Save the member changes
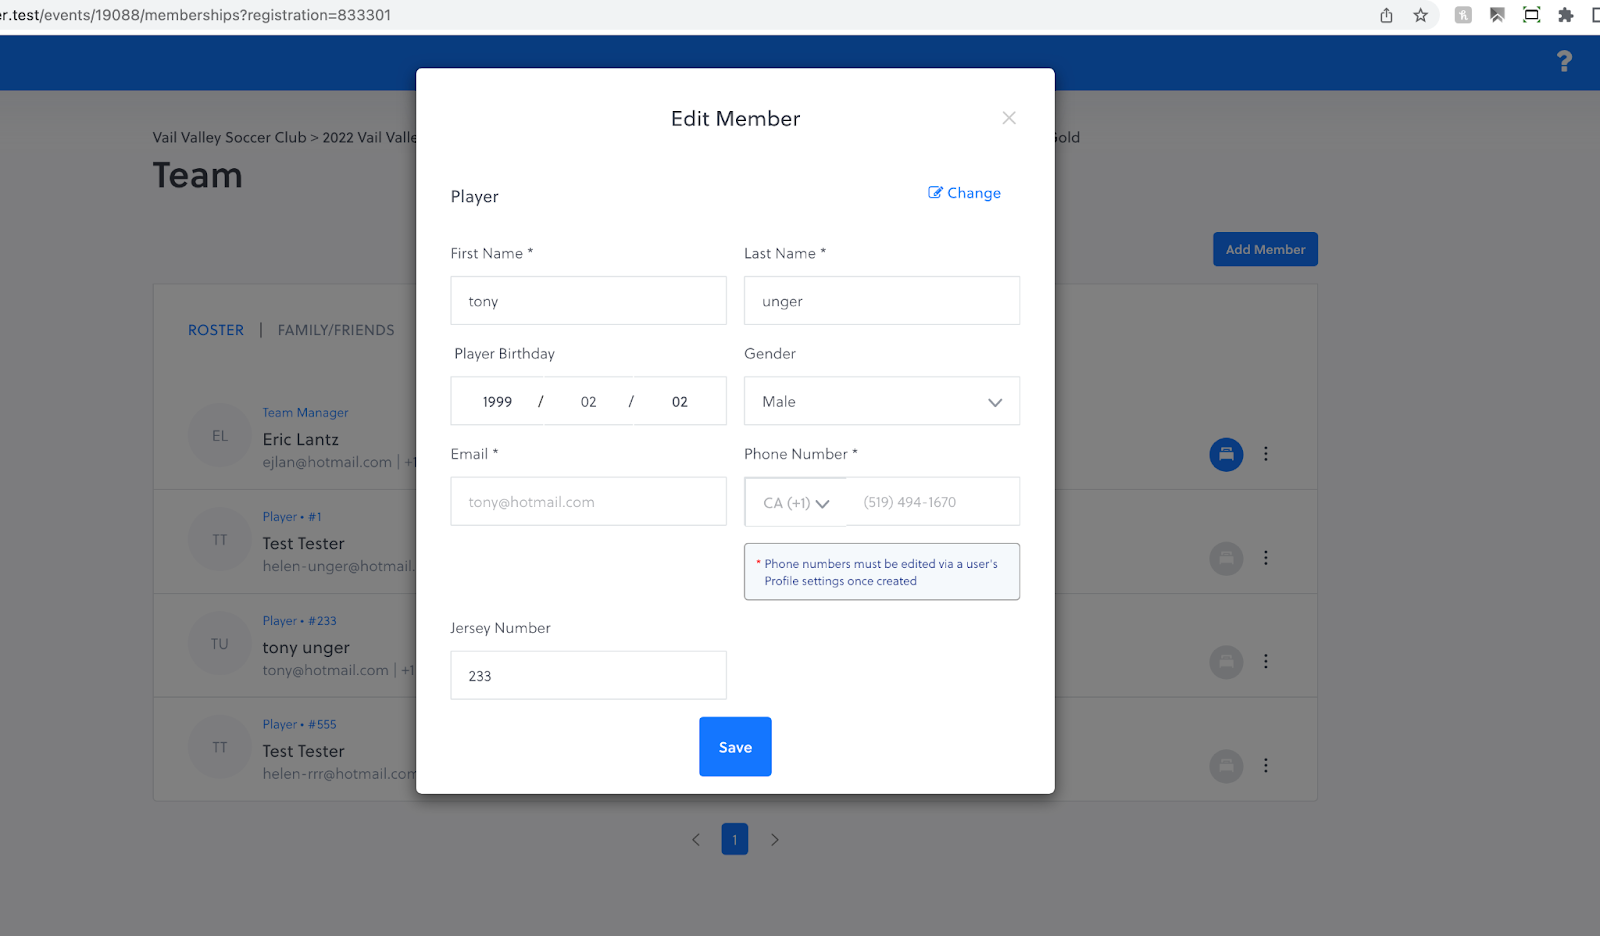This screenshot has width=1600, height=936. 735,747
